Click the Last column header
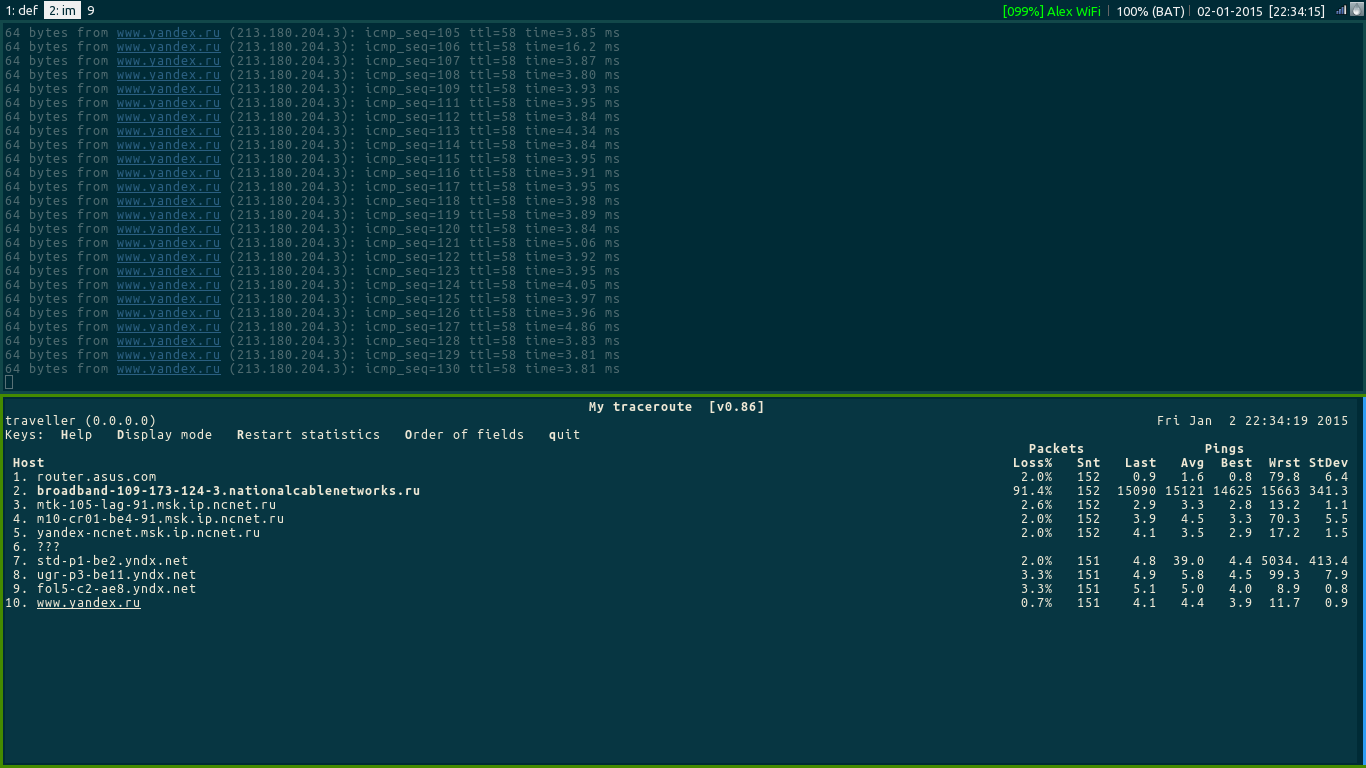This screenshot has height=768, width=1366. coord(1140,463)
